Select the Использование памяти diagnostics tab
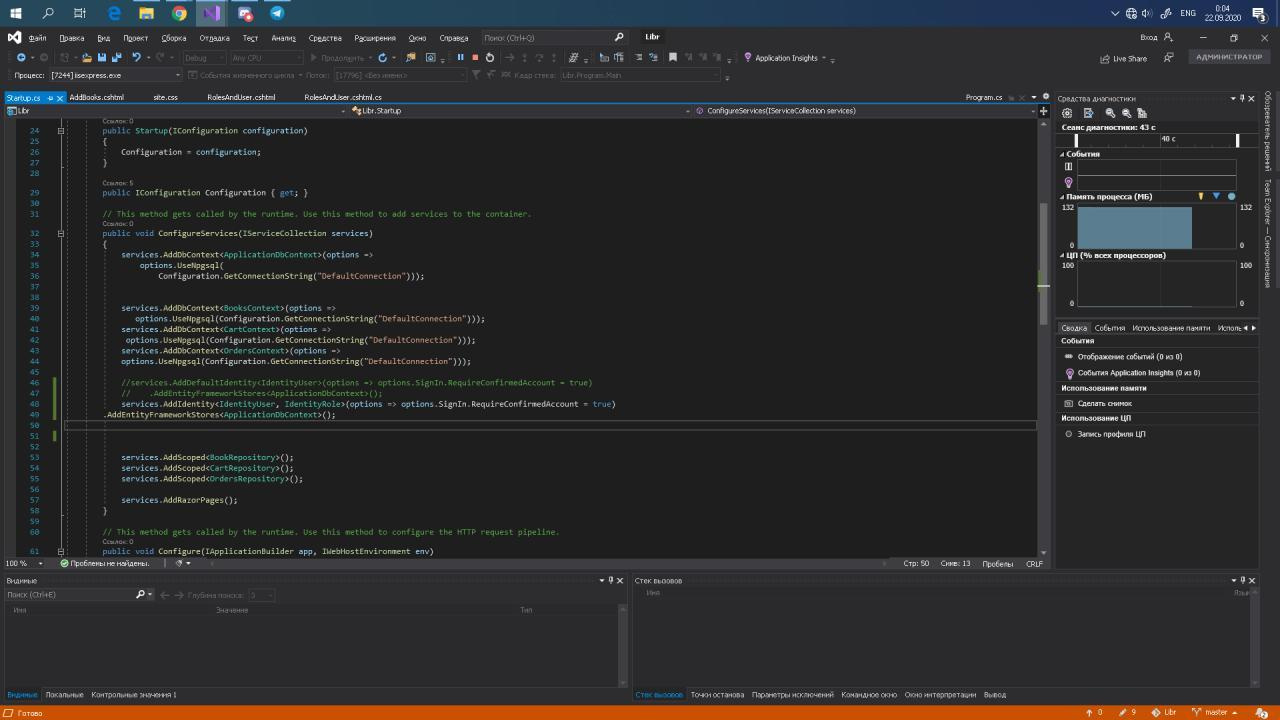This screenshot has width=1280, height=720. (x=1171, y=328)
